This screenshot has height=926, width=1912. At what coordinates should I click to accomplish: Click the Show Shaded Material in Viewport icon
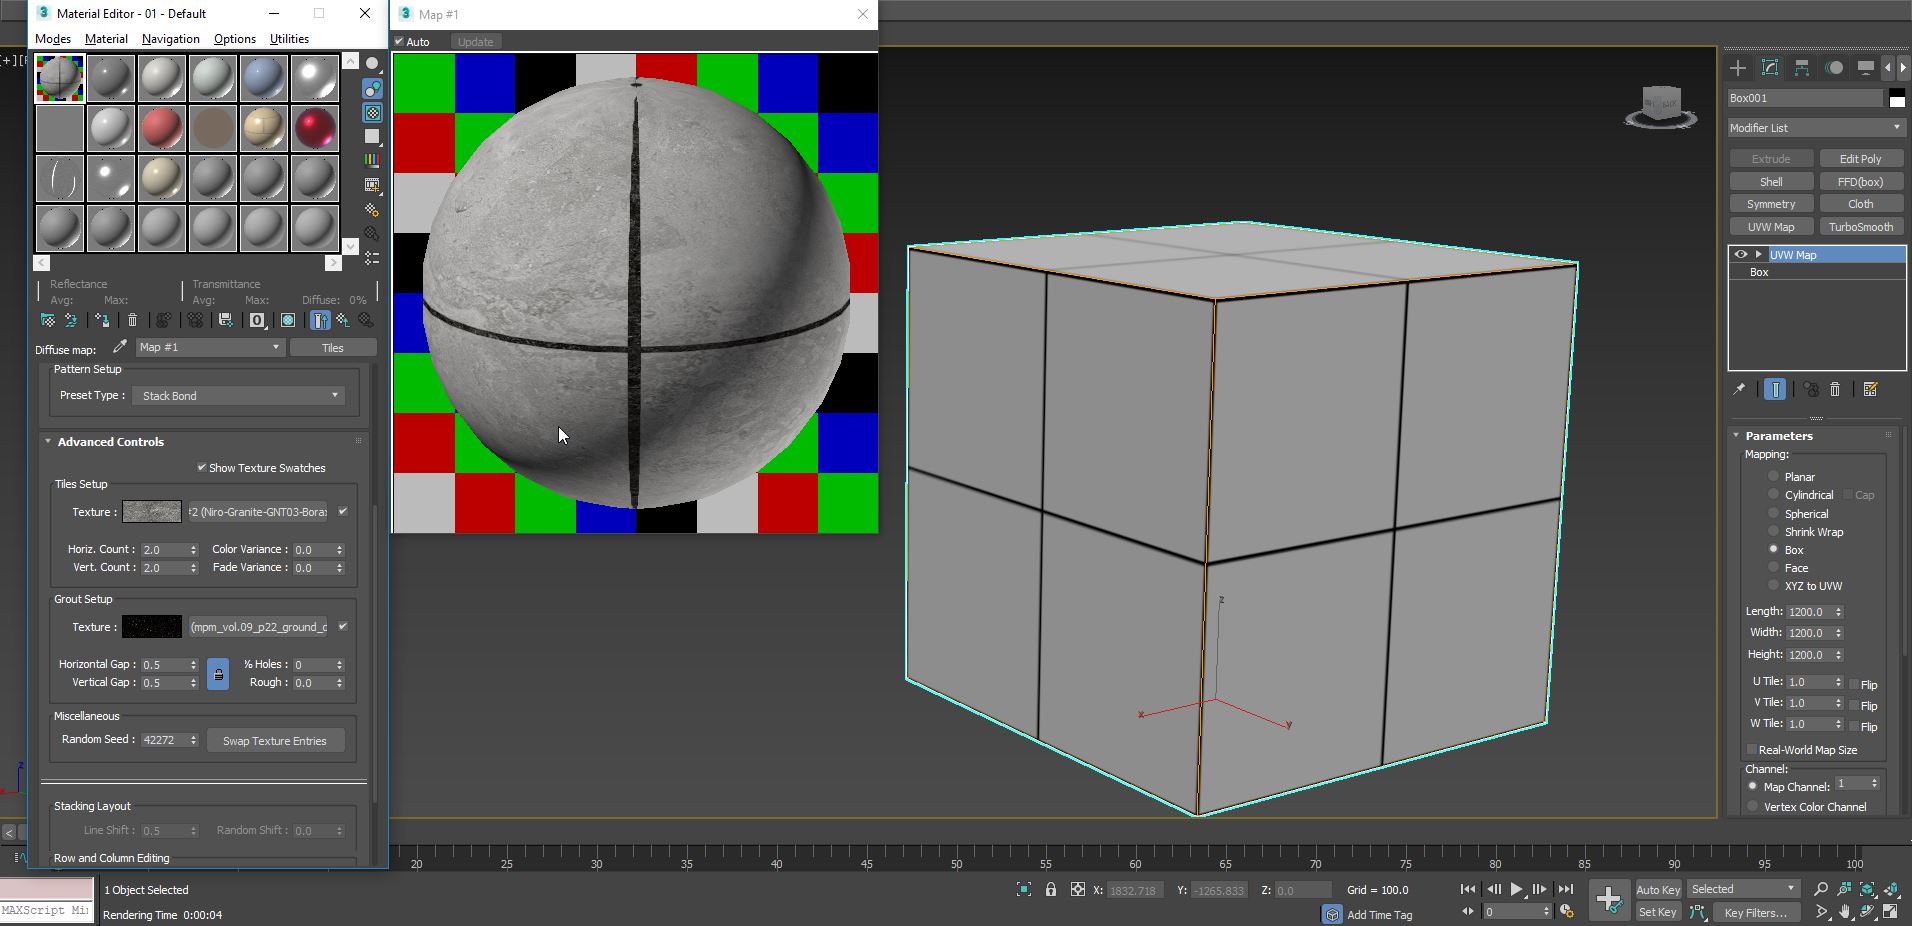288,320
